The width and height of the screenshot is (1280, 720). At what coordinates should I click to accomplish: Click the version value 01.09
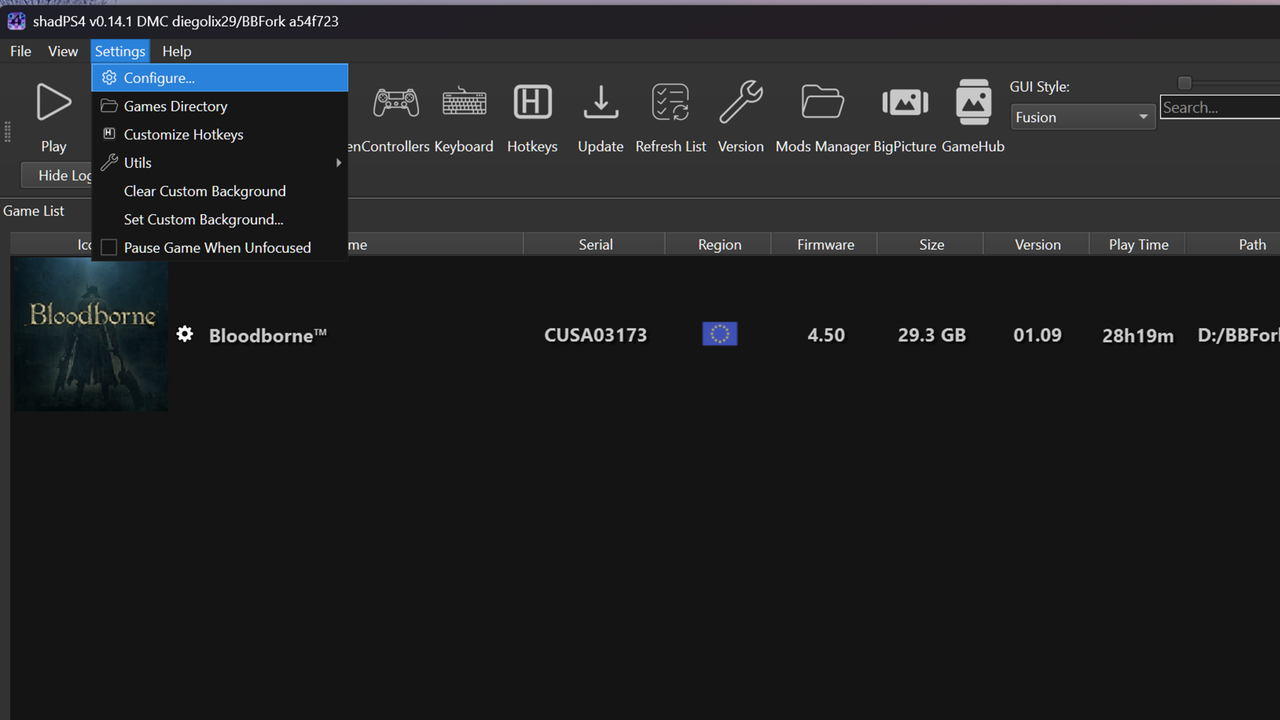coord(1037,335)
